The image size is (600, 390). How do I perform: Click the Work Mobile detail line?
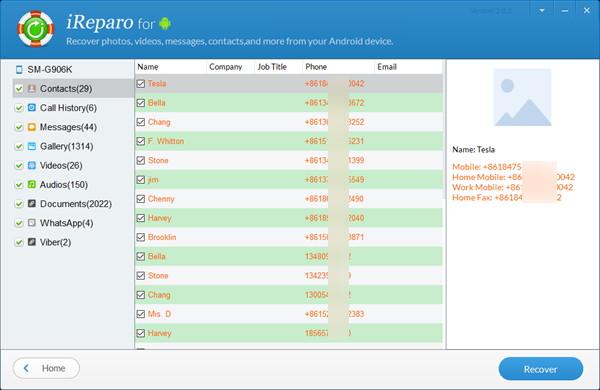click(x=512, y=187)
